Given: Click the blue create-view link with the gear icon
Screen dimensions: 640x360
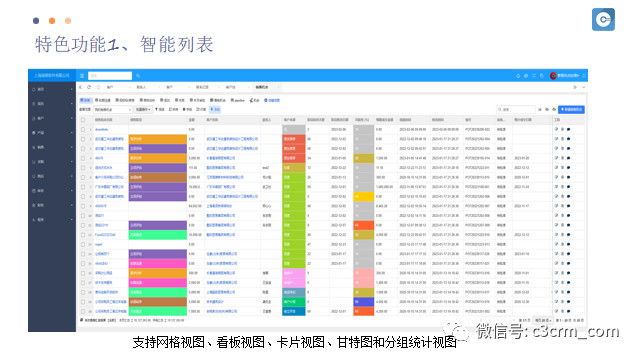Looking at the screenshot, I should tap(272, 100).
